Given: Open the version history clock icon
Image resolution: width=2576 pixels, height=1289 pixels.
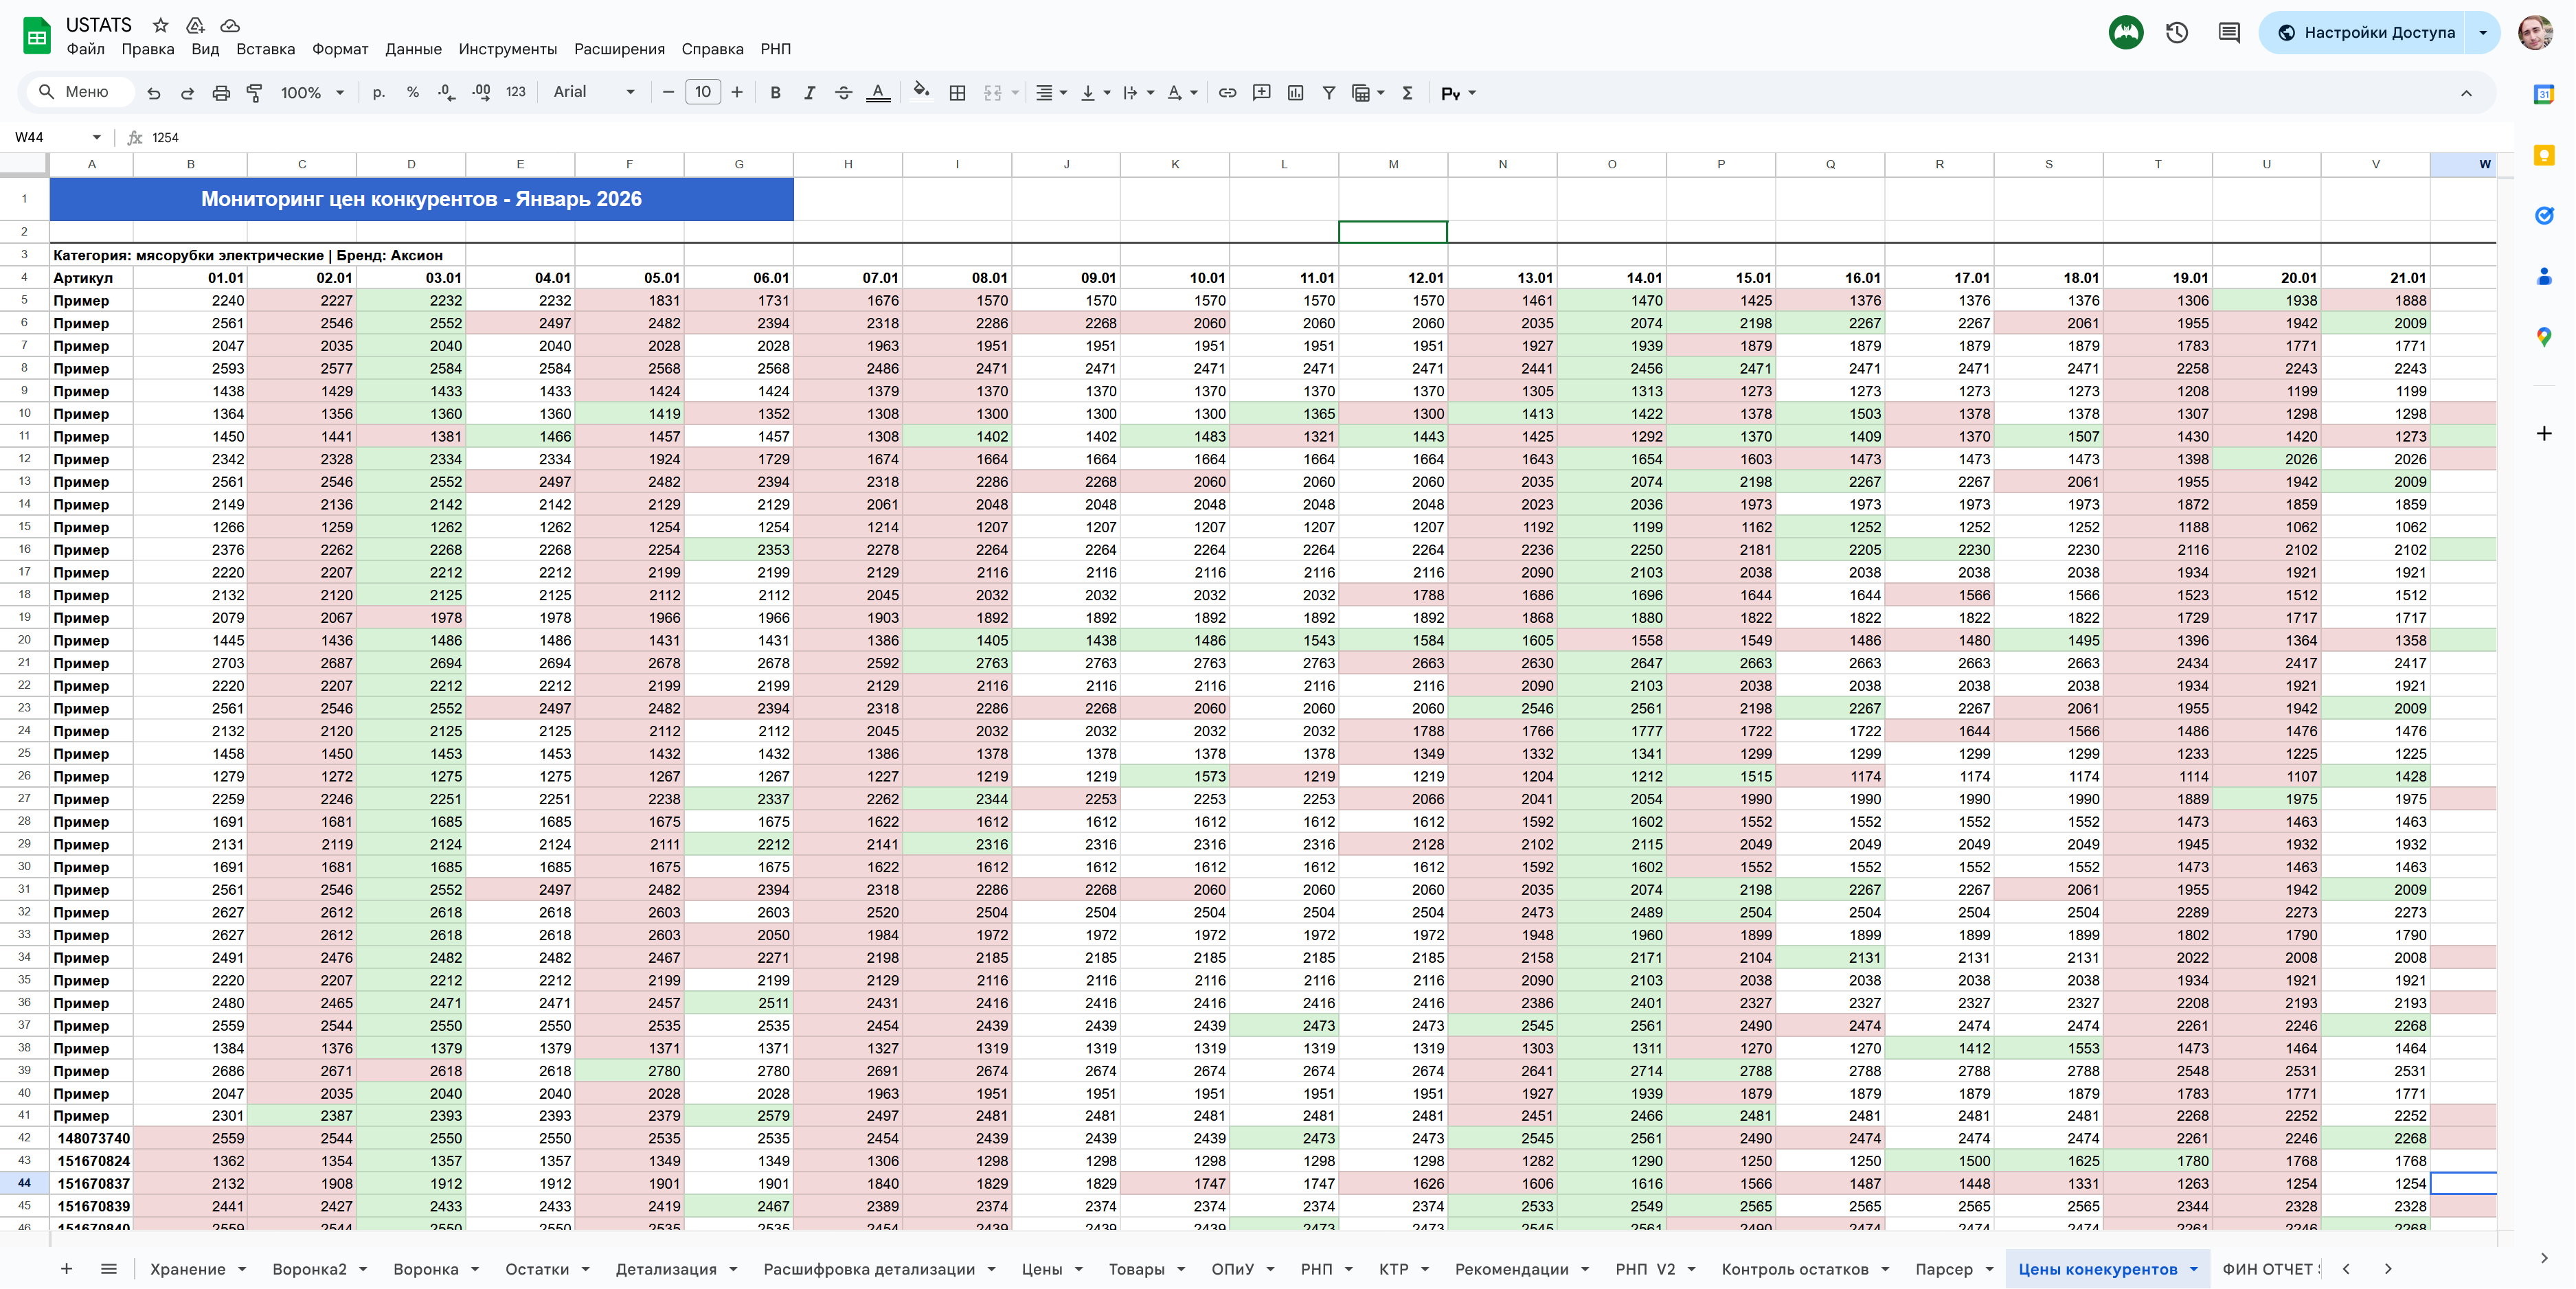Looking at the screenshot, I should [x=2177, y=33].
